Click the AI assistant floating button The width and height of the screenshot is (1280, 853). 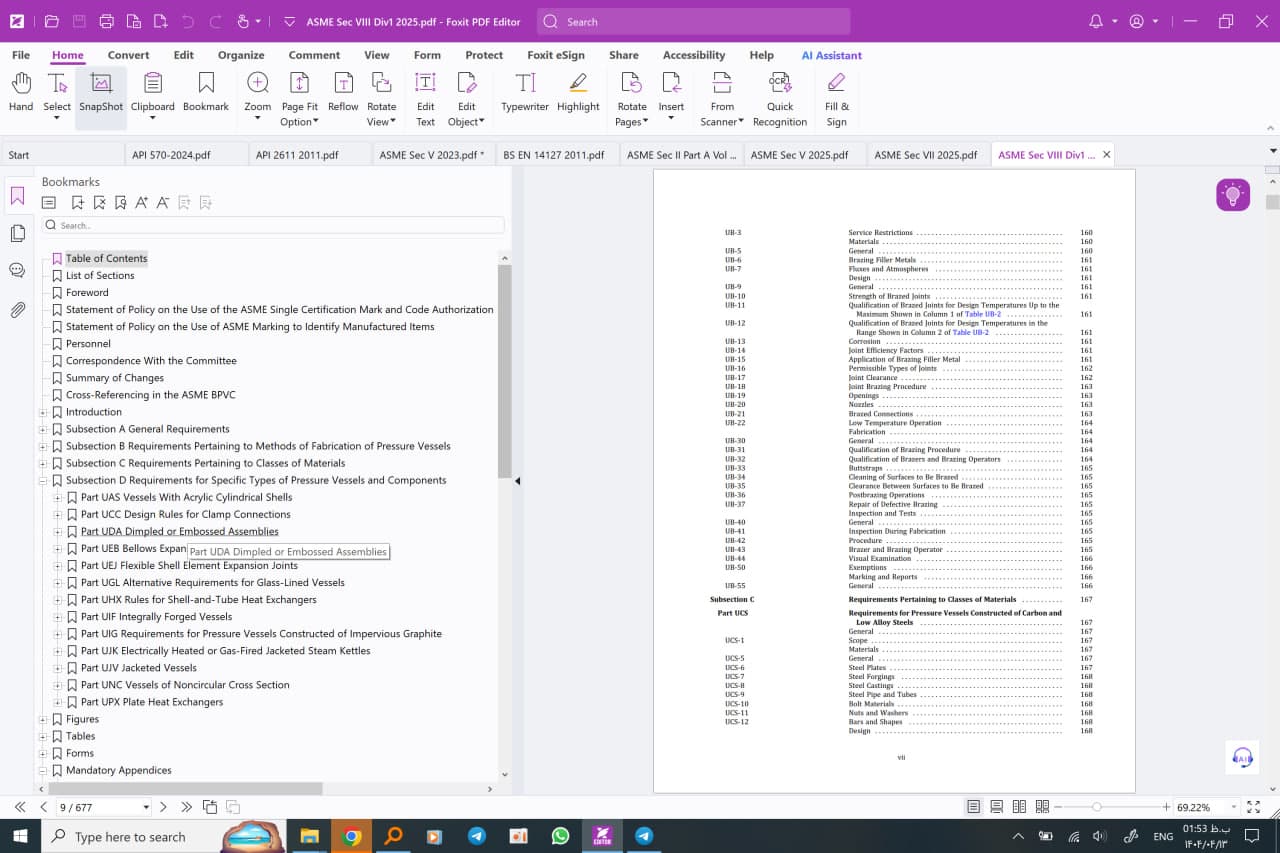pos(1242,757)
